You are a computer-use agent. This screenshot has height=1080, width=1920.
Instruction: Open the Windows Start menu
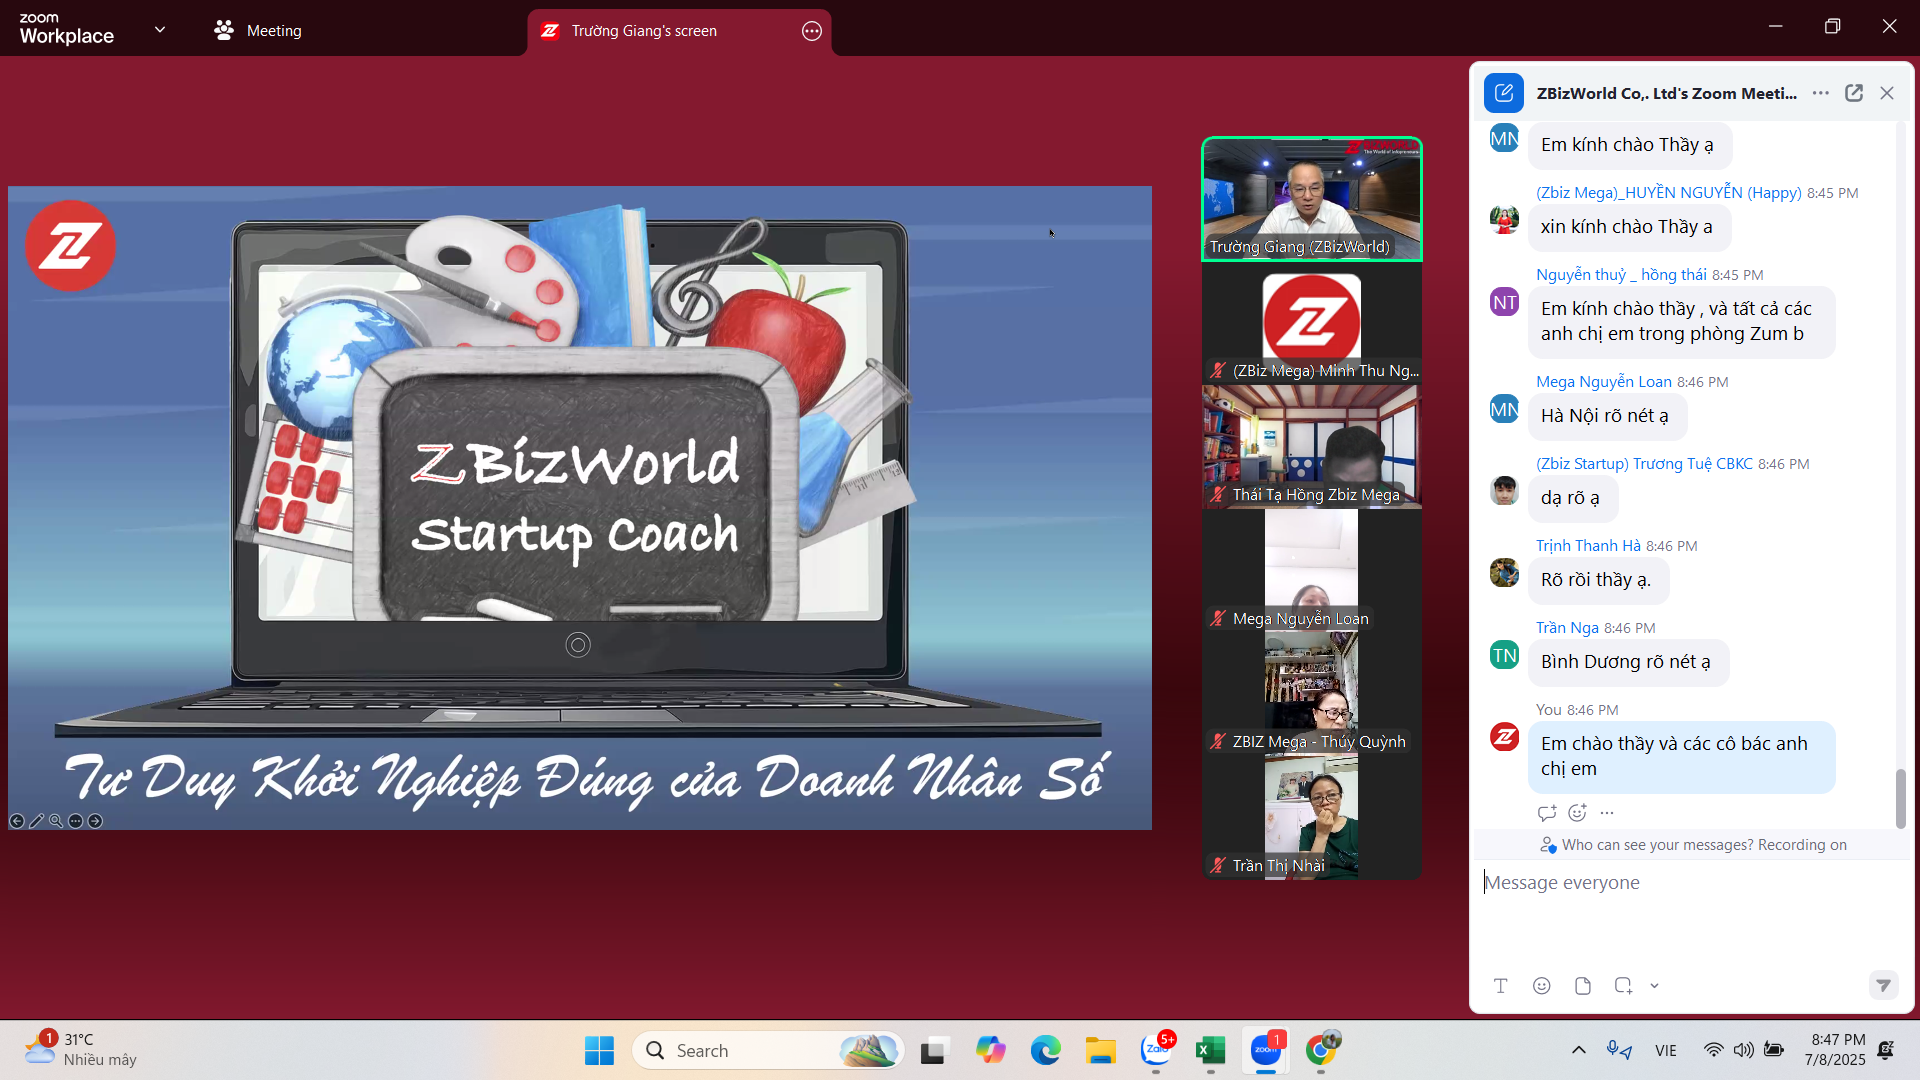pyautogui.click(x=599, y=1051)
